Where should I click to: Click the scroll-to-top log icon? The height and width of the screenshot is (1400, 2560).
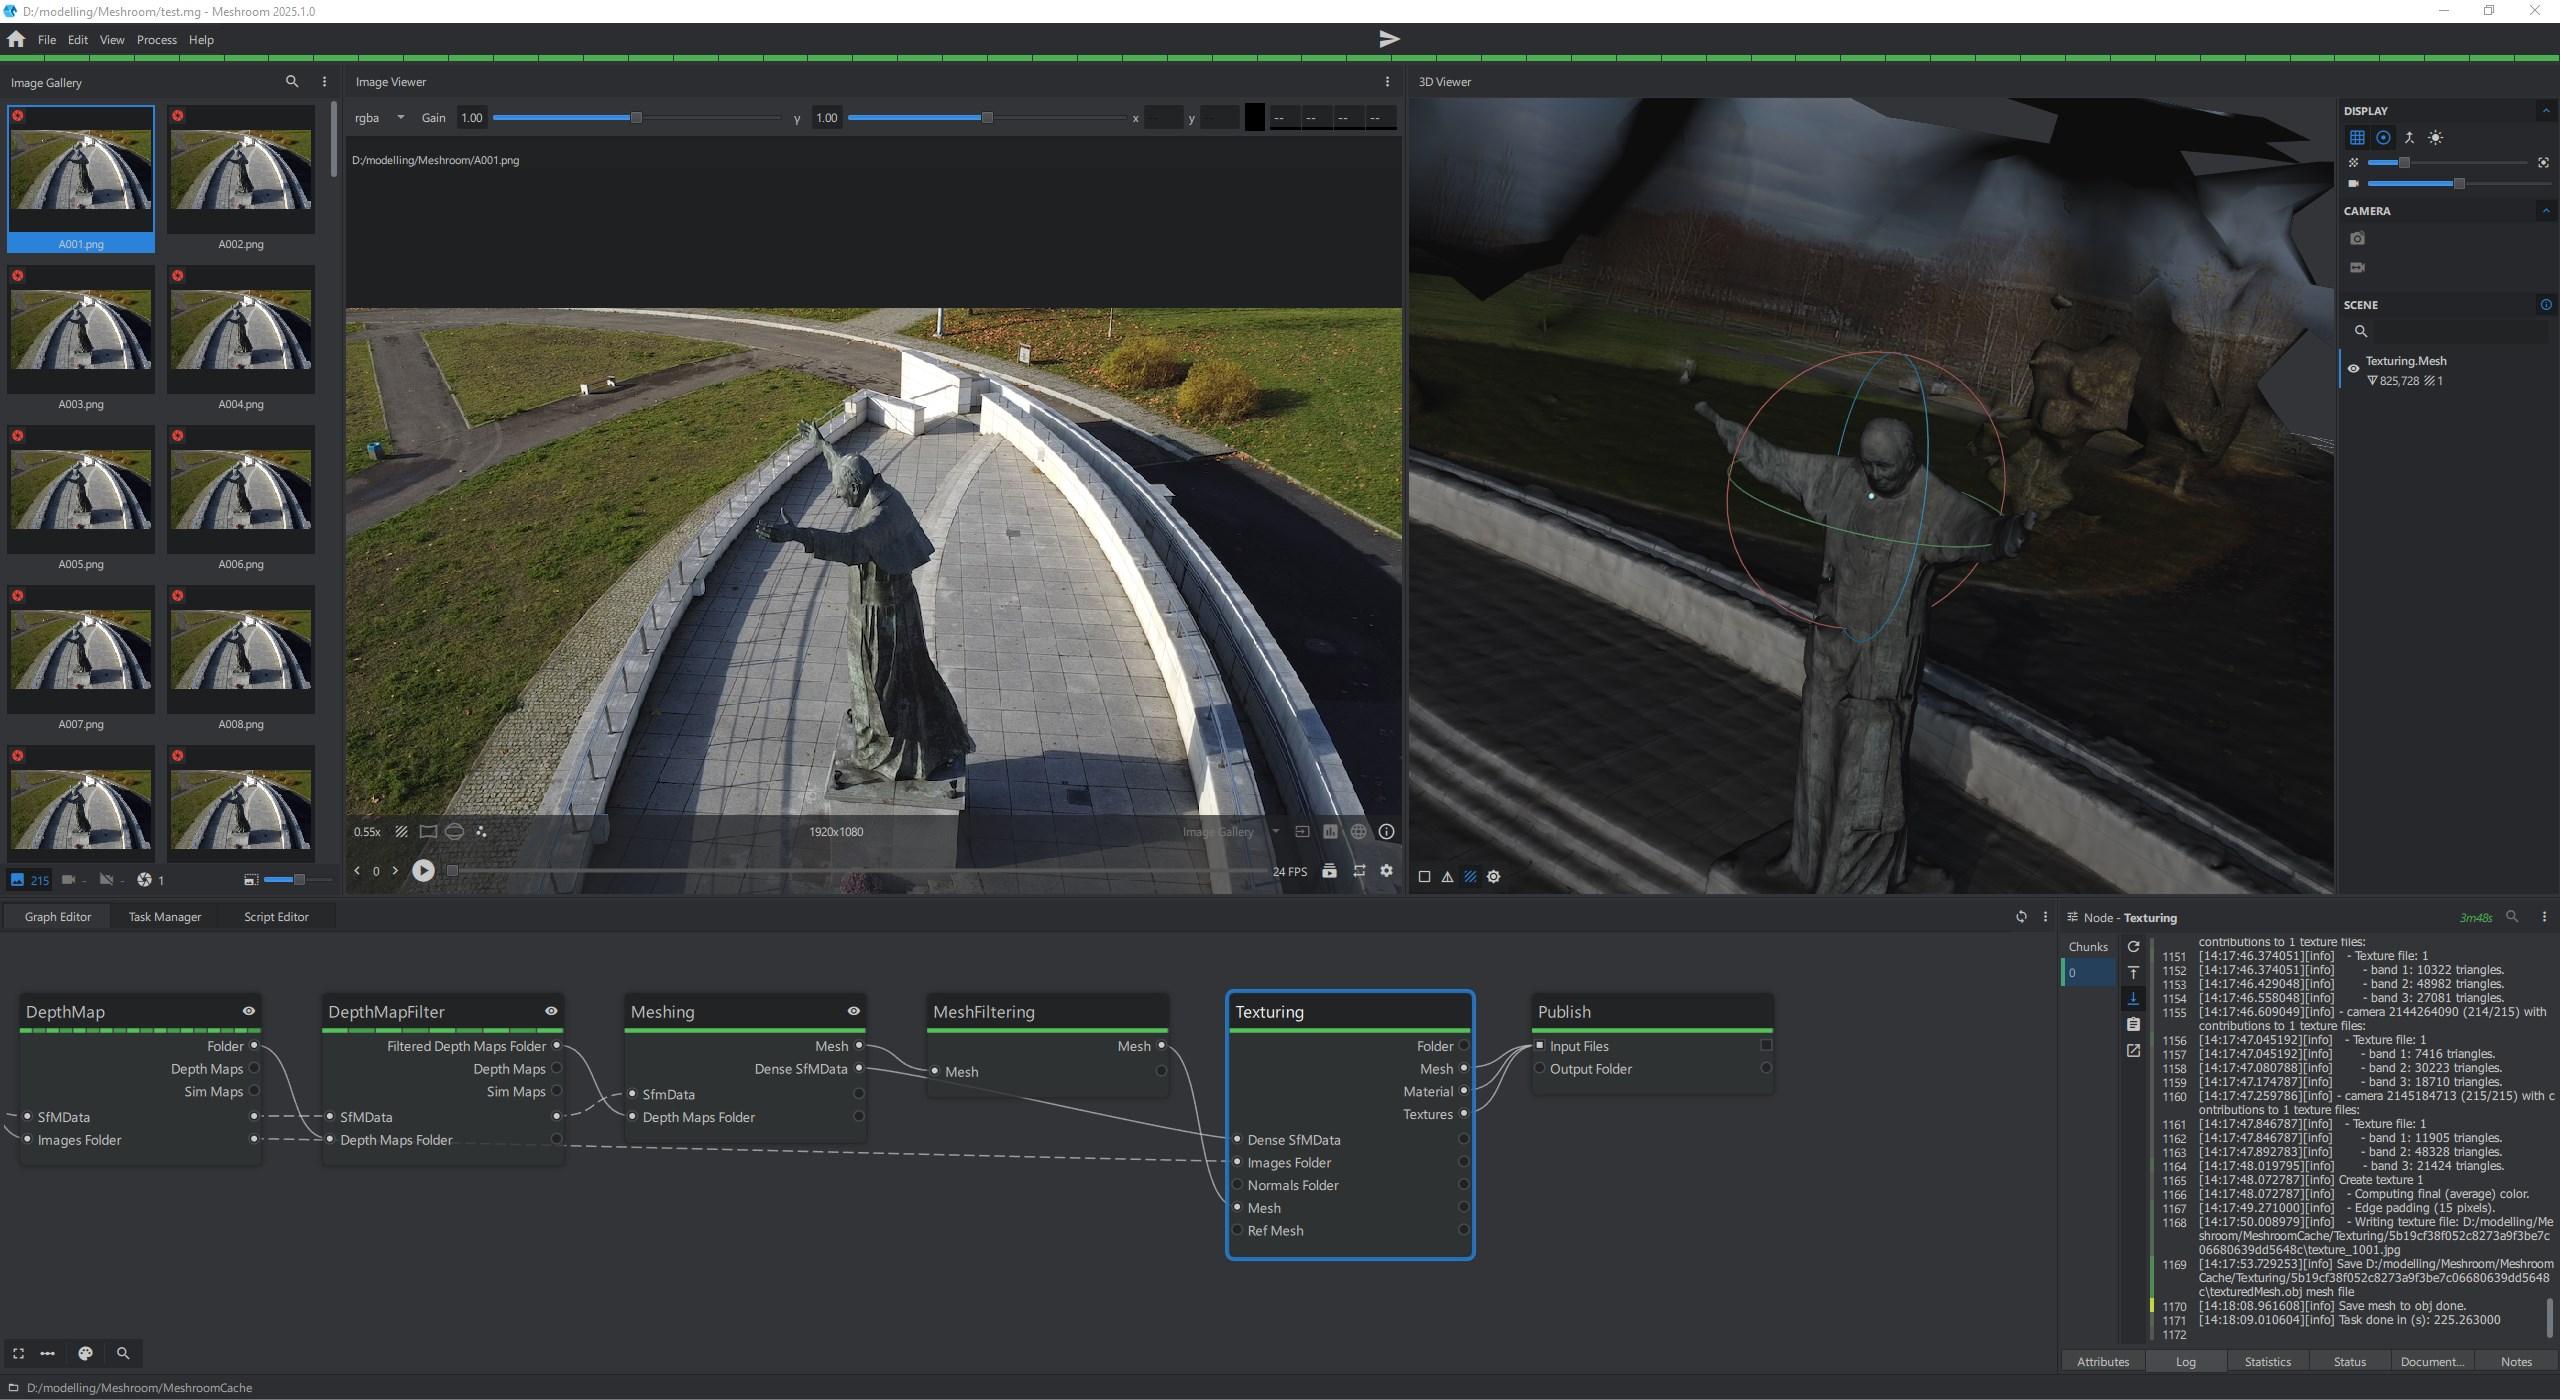pos(2133,972)
